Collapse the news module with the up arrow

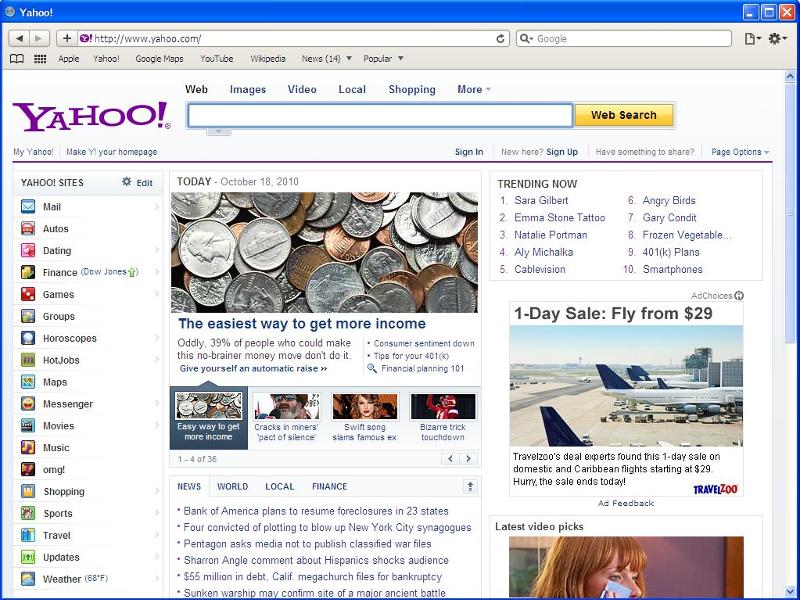(470, 487)
